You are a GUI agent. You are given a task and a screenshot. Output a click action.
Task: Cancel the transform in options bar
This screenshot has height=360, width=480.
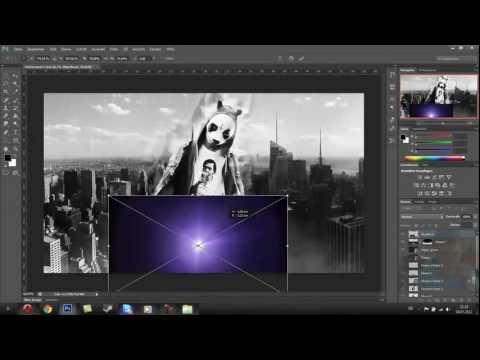tap(291, 59)
